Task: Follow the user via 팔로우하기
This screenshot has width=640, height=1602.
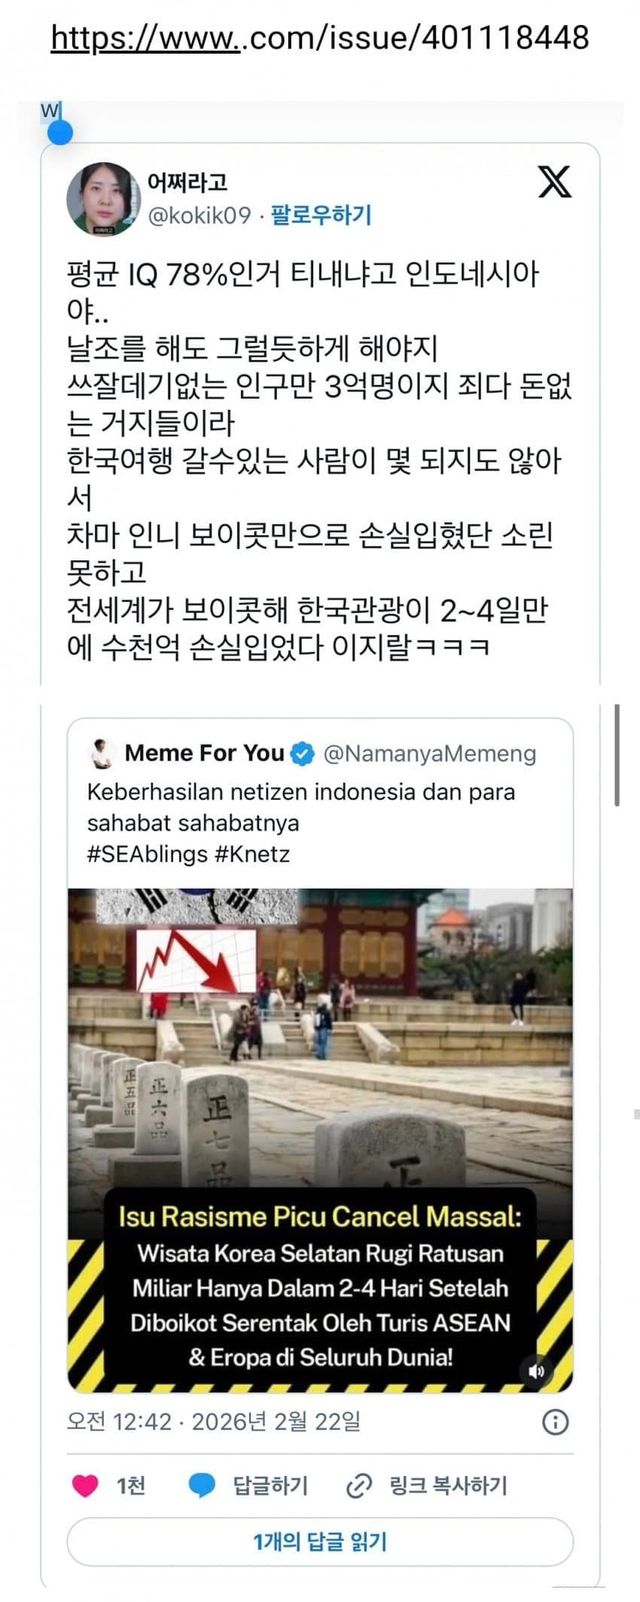Action: [321, 214]
